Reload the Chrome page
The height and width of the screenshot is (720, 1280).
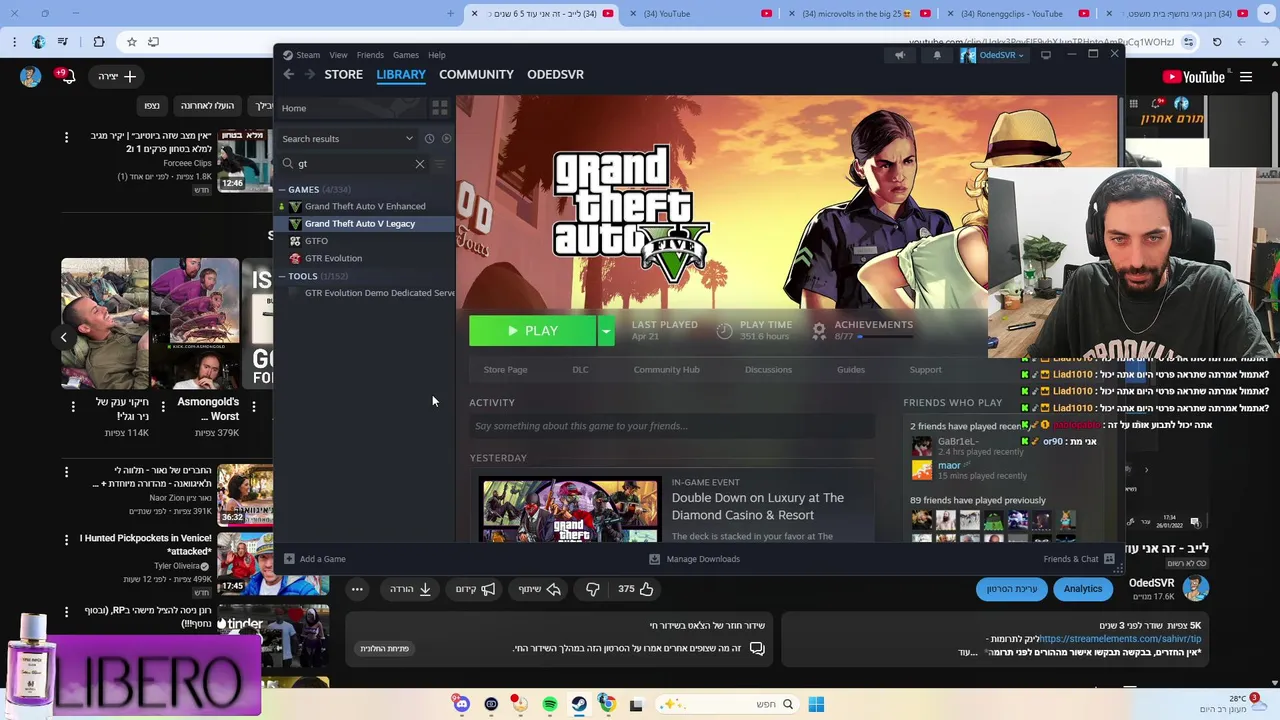pos(1217,42)
